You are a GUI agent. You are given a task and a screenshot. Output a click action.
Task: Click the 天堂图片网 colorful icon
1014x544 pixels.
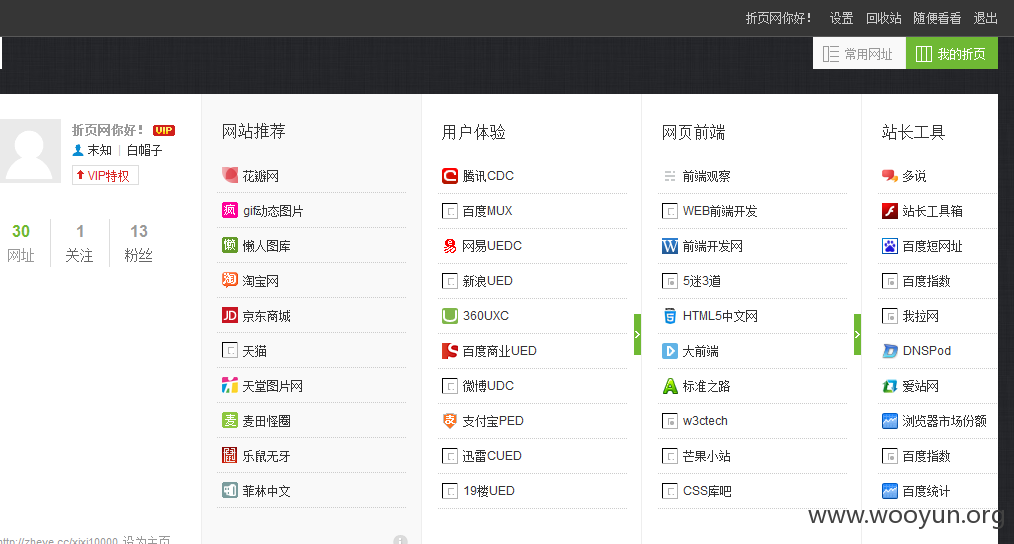pos(230,386)
